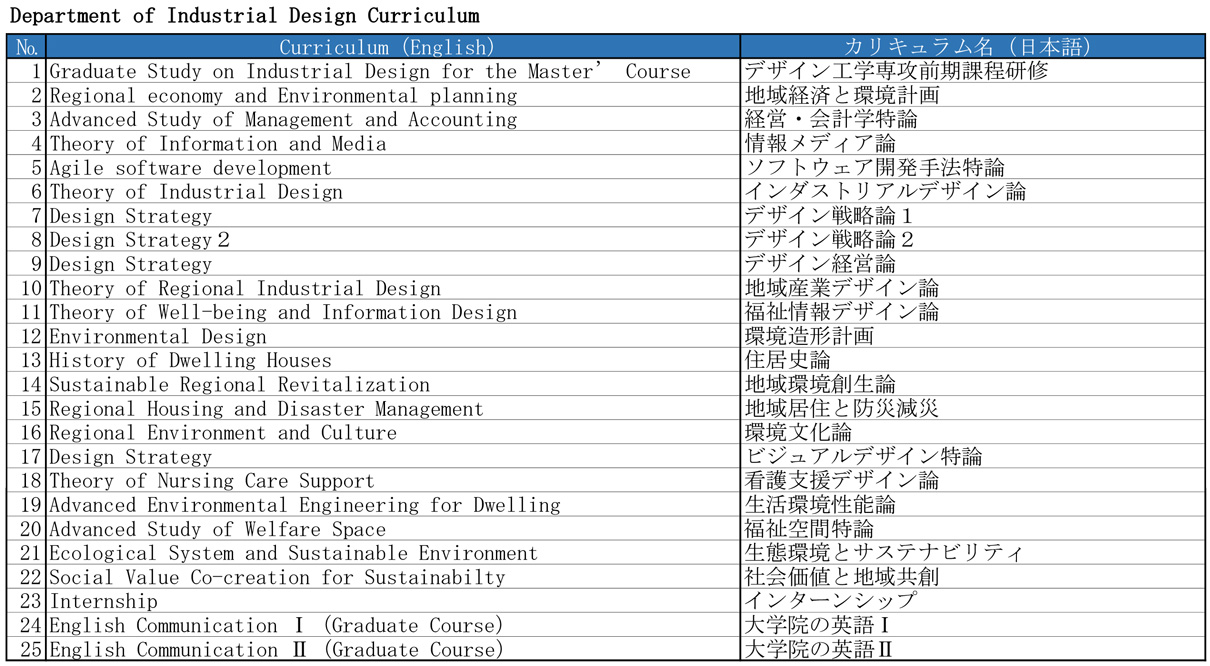Image resolution: width=1210 pixels, height=666 pixels.
Task: Click the '社会価値と地域共創' cell
Action: point(972,577)
